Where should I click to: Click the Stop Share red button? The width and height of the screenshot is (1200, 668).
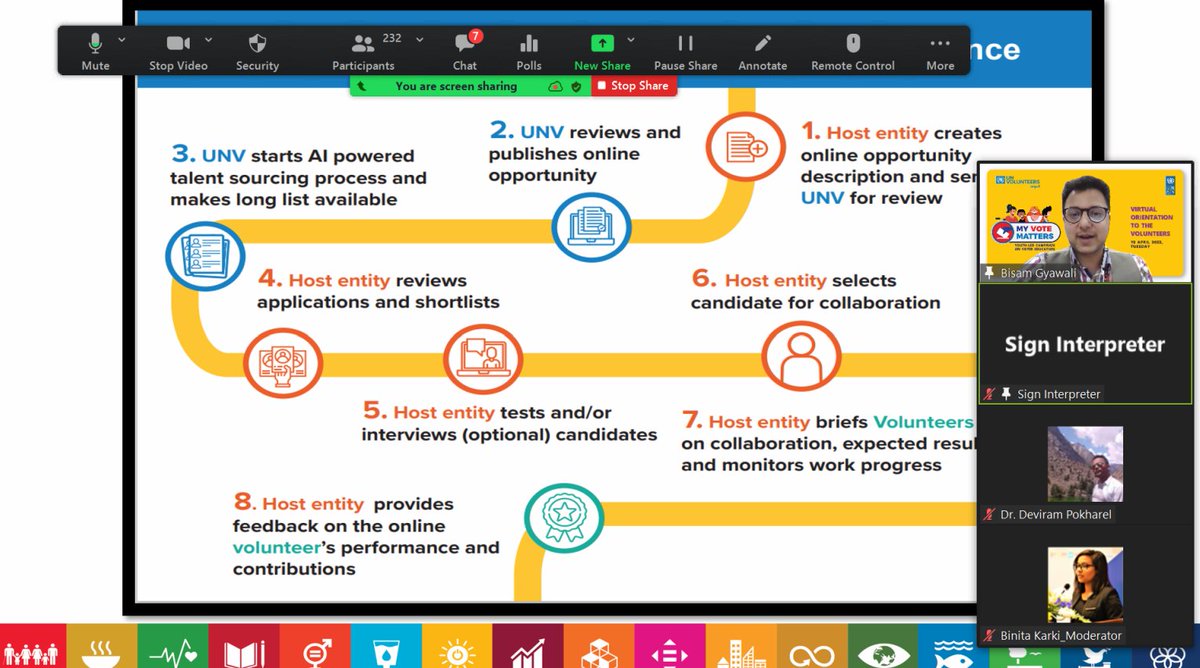tap(633, 86)
